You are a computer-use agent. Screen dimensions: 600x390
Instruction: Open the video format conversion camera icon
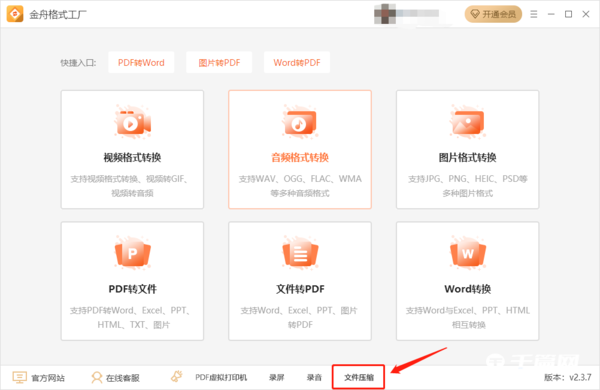click(x=132, y=122)
